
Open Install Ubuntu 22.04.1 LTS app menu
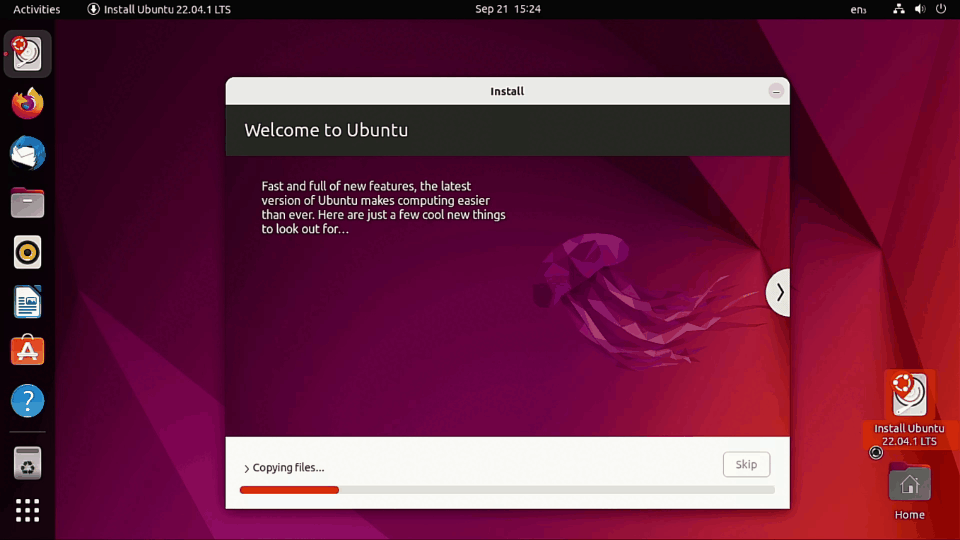(159, 9)
